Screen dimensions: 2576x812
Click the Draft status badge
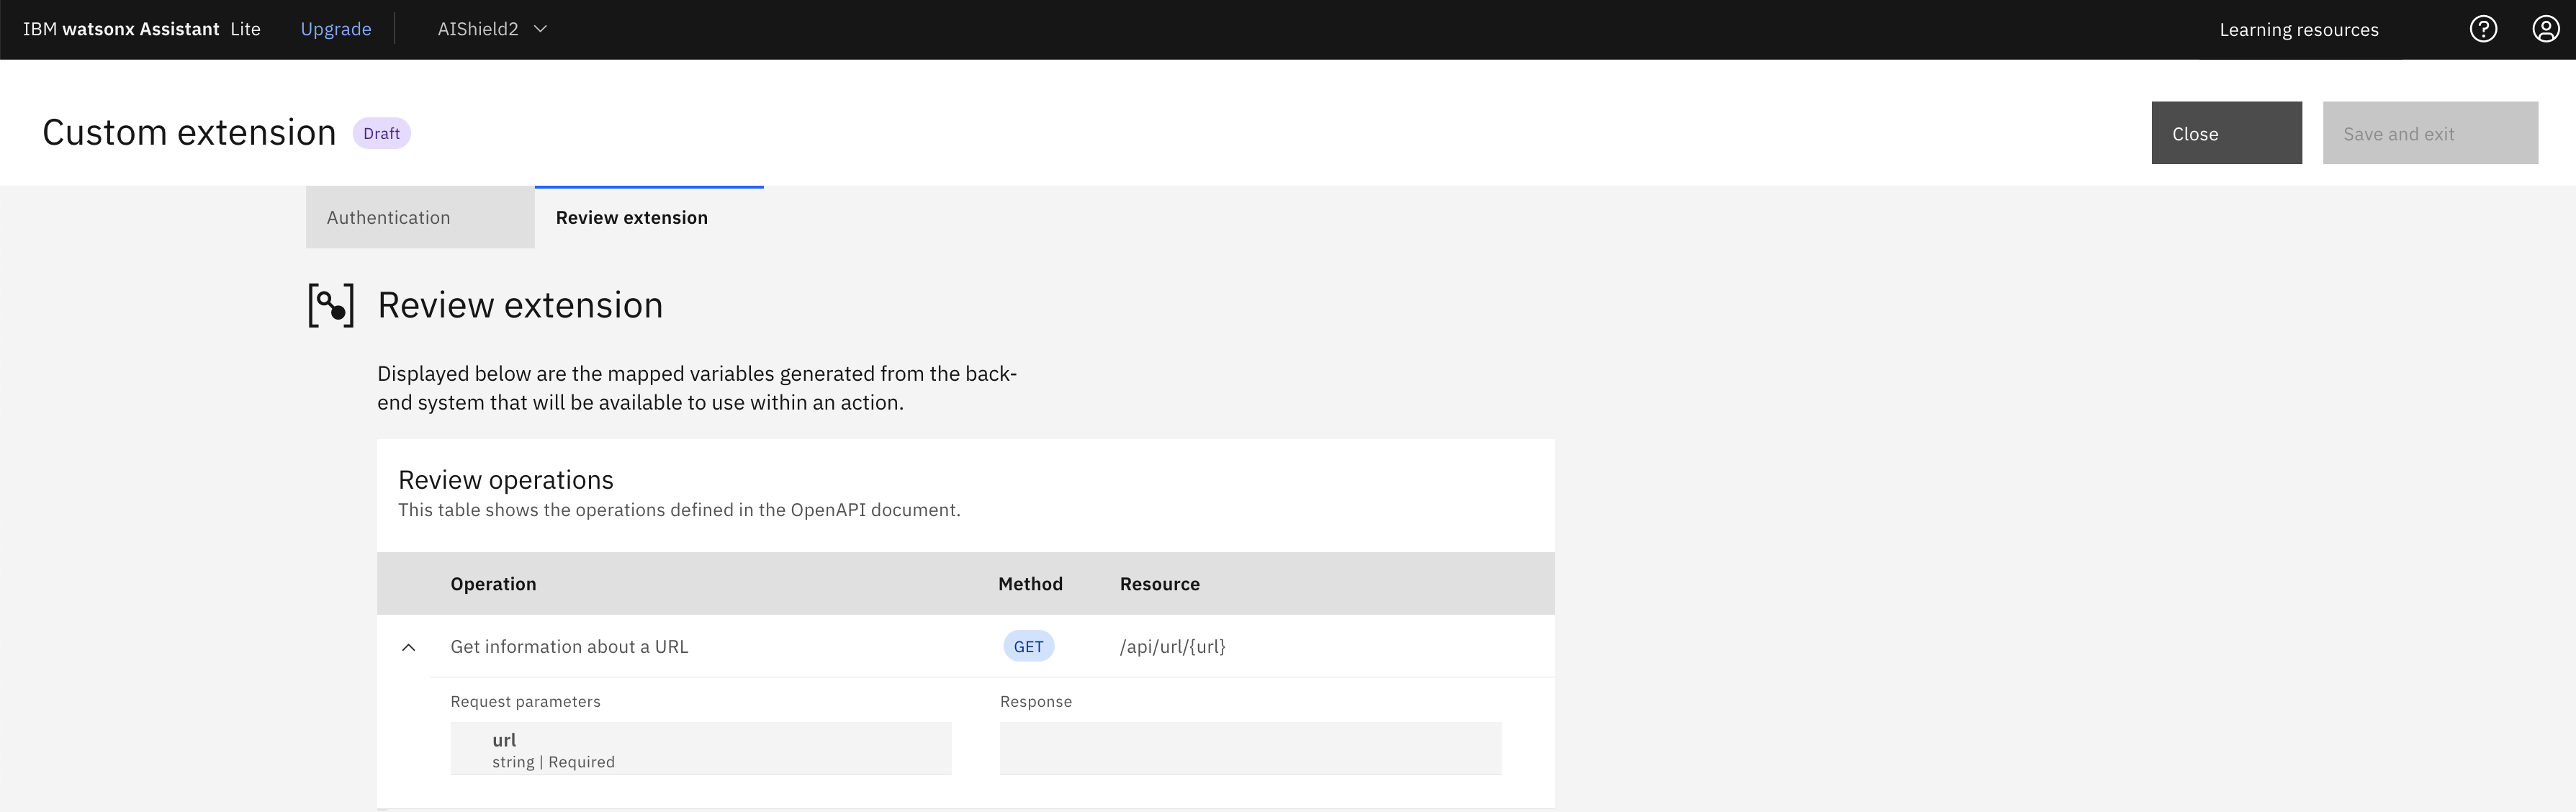381,132
